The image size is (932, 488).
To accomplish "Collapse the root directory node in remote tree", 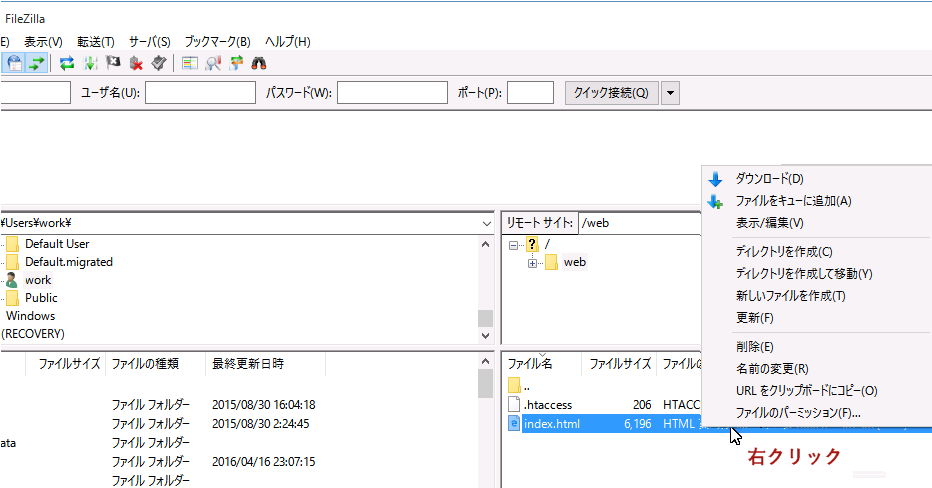I will [514, 245].
